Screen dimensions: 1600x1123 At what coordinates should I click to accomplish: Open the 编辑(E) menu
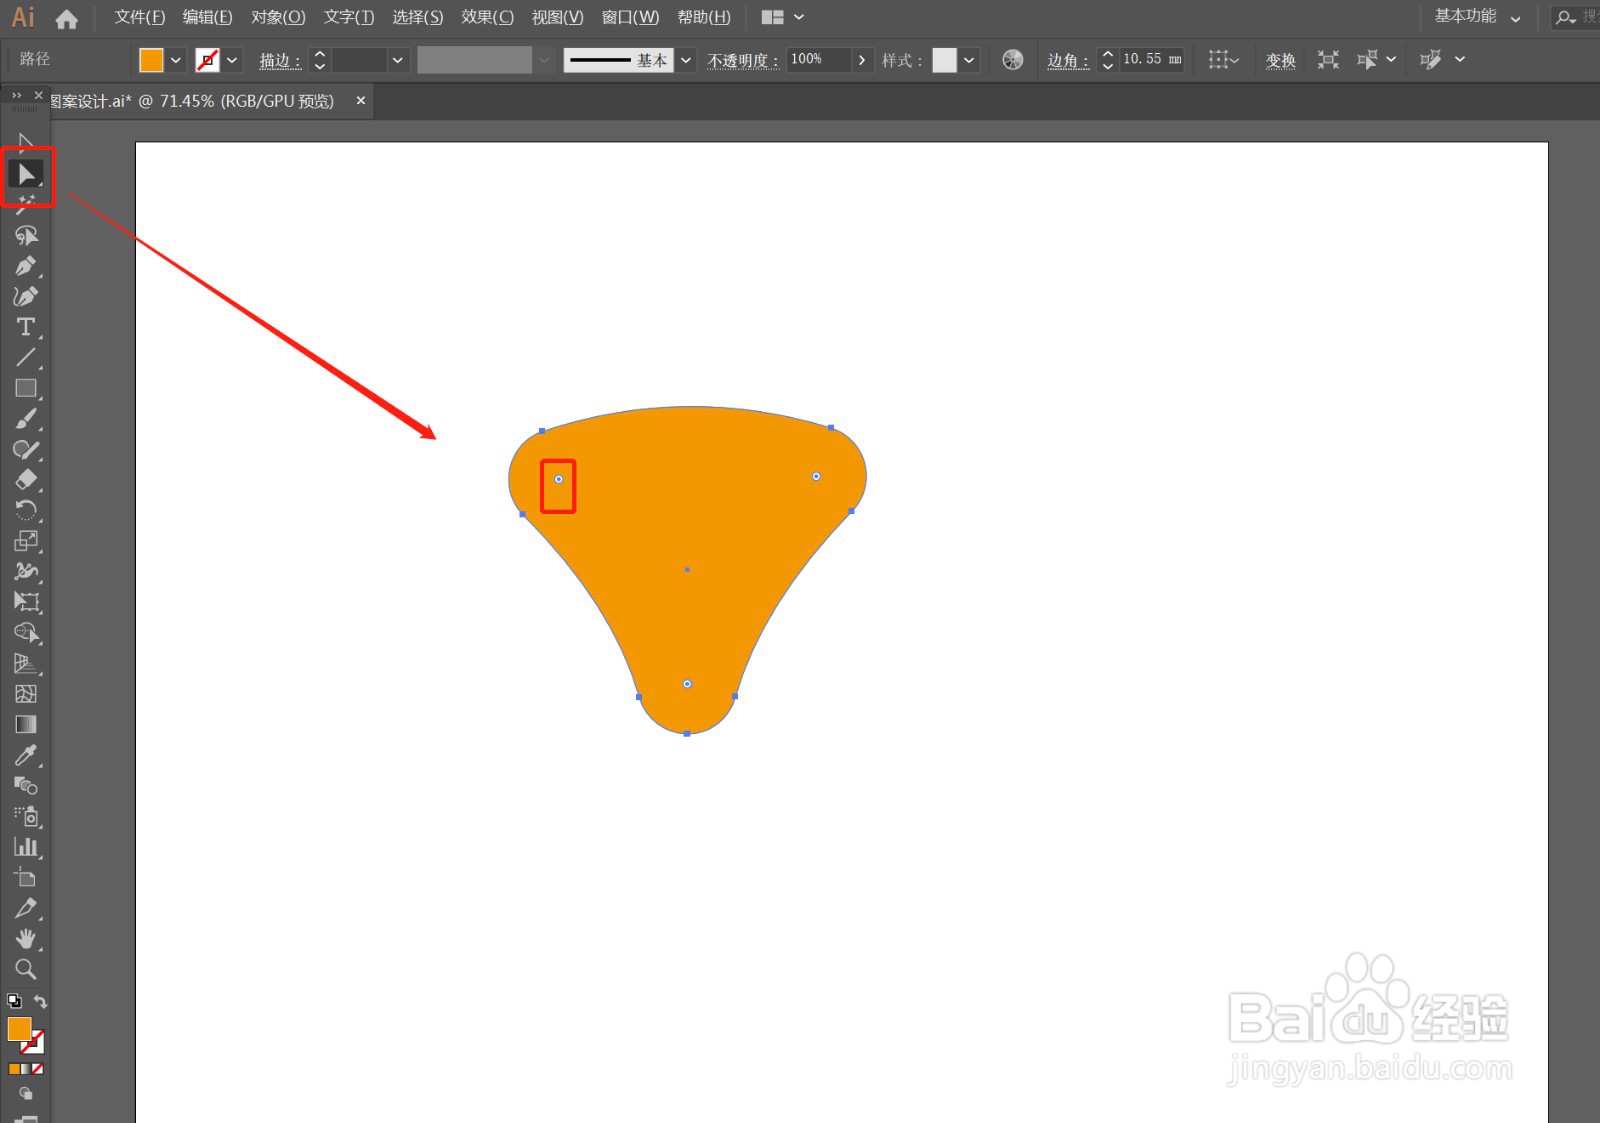(207, 17)
